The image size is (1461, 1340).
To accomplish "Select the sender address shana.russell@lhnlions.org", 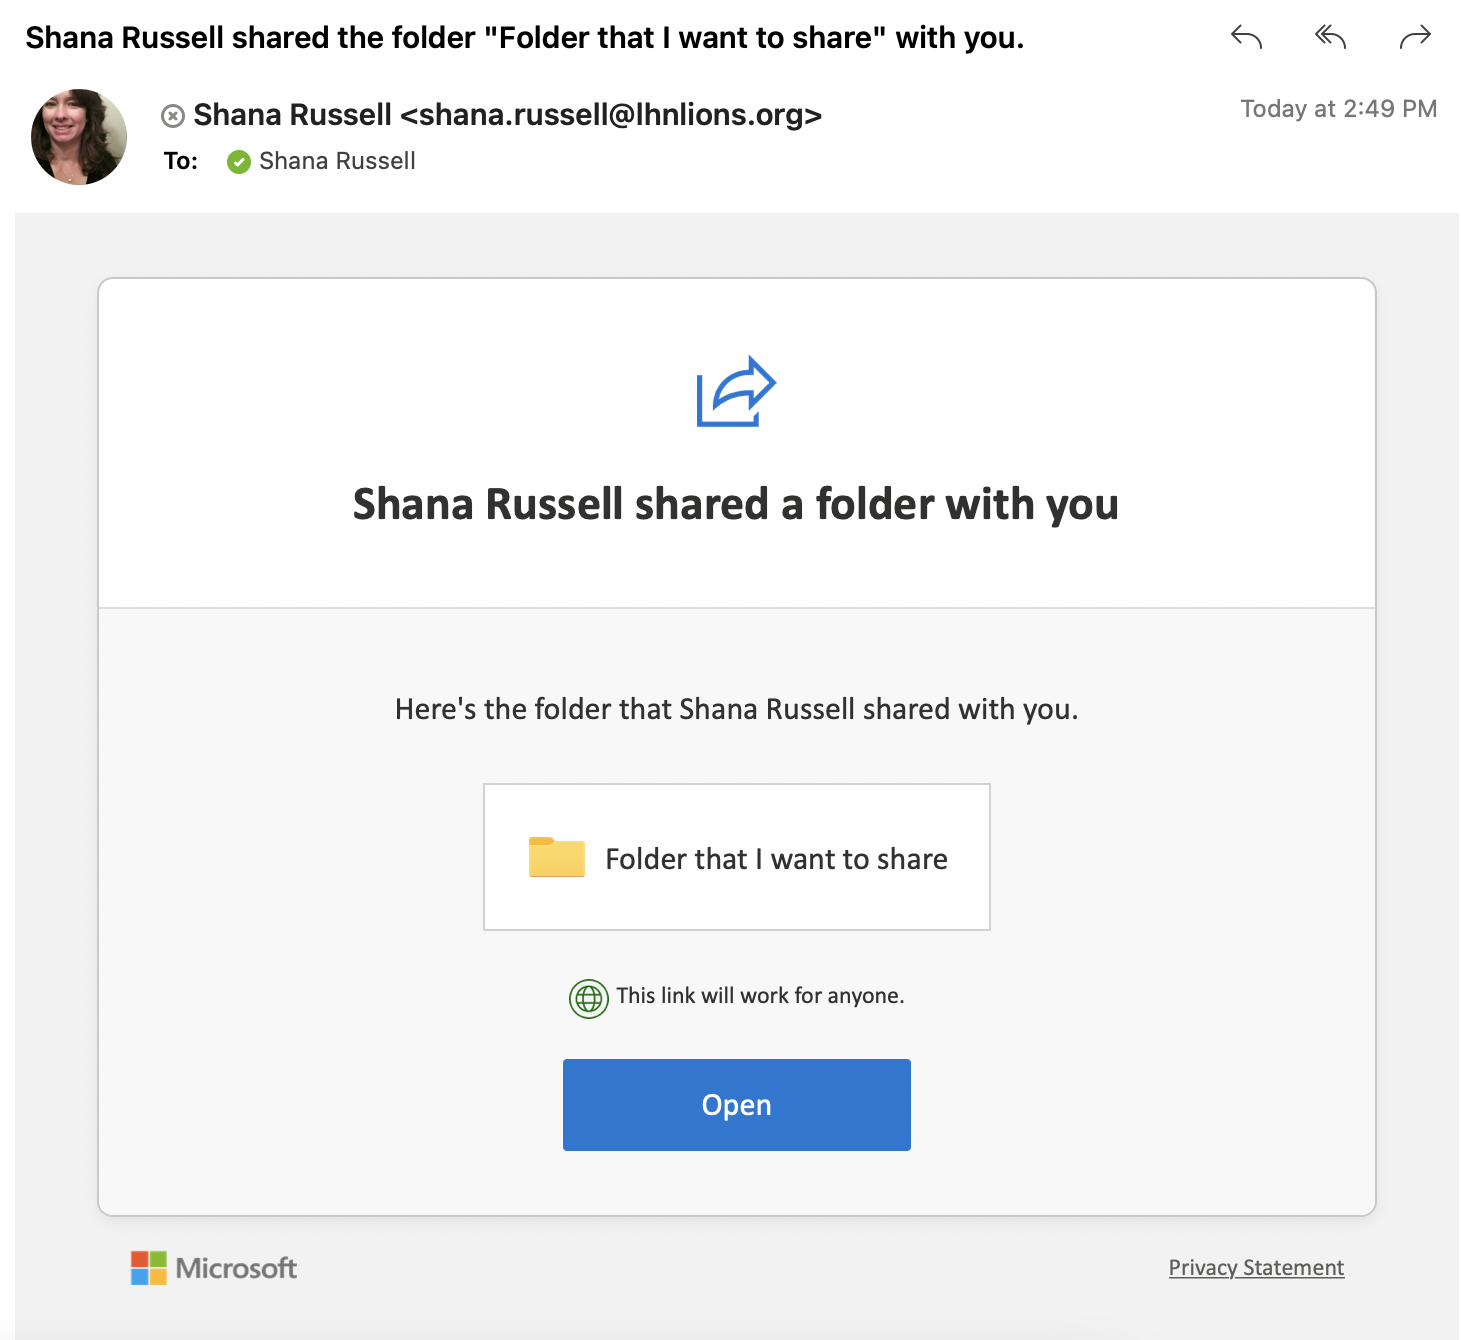I will point(610,115).
